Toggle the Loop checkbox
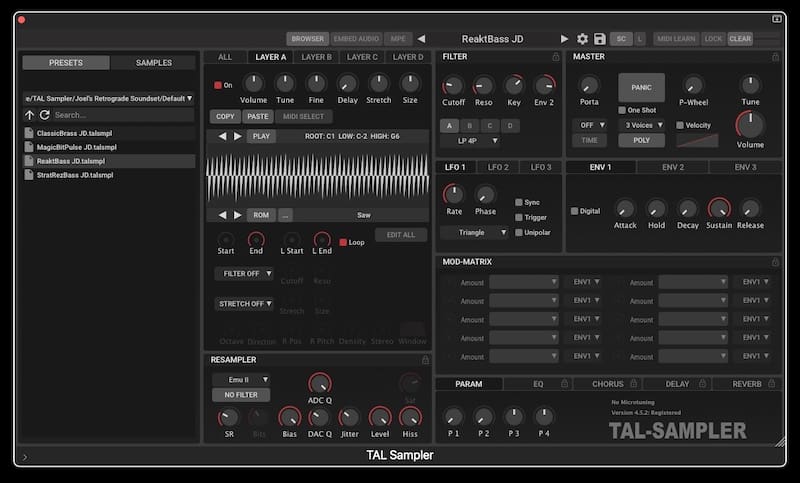Viewport: 800px width, 483px height. point(343,242)
